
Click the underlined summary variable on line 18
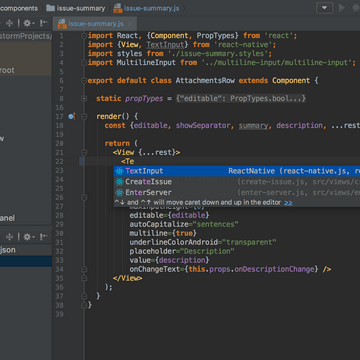coord(253,126)
